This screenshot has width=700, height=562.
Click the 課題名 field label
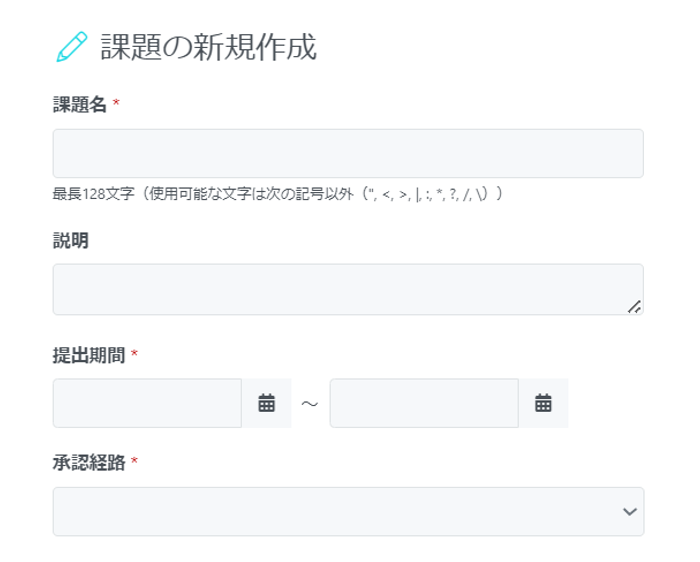pos(79,105)
